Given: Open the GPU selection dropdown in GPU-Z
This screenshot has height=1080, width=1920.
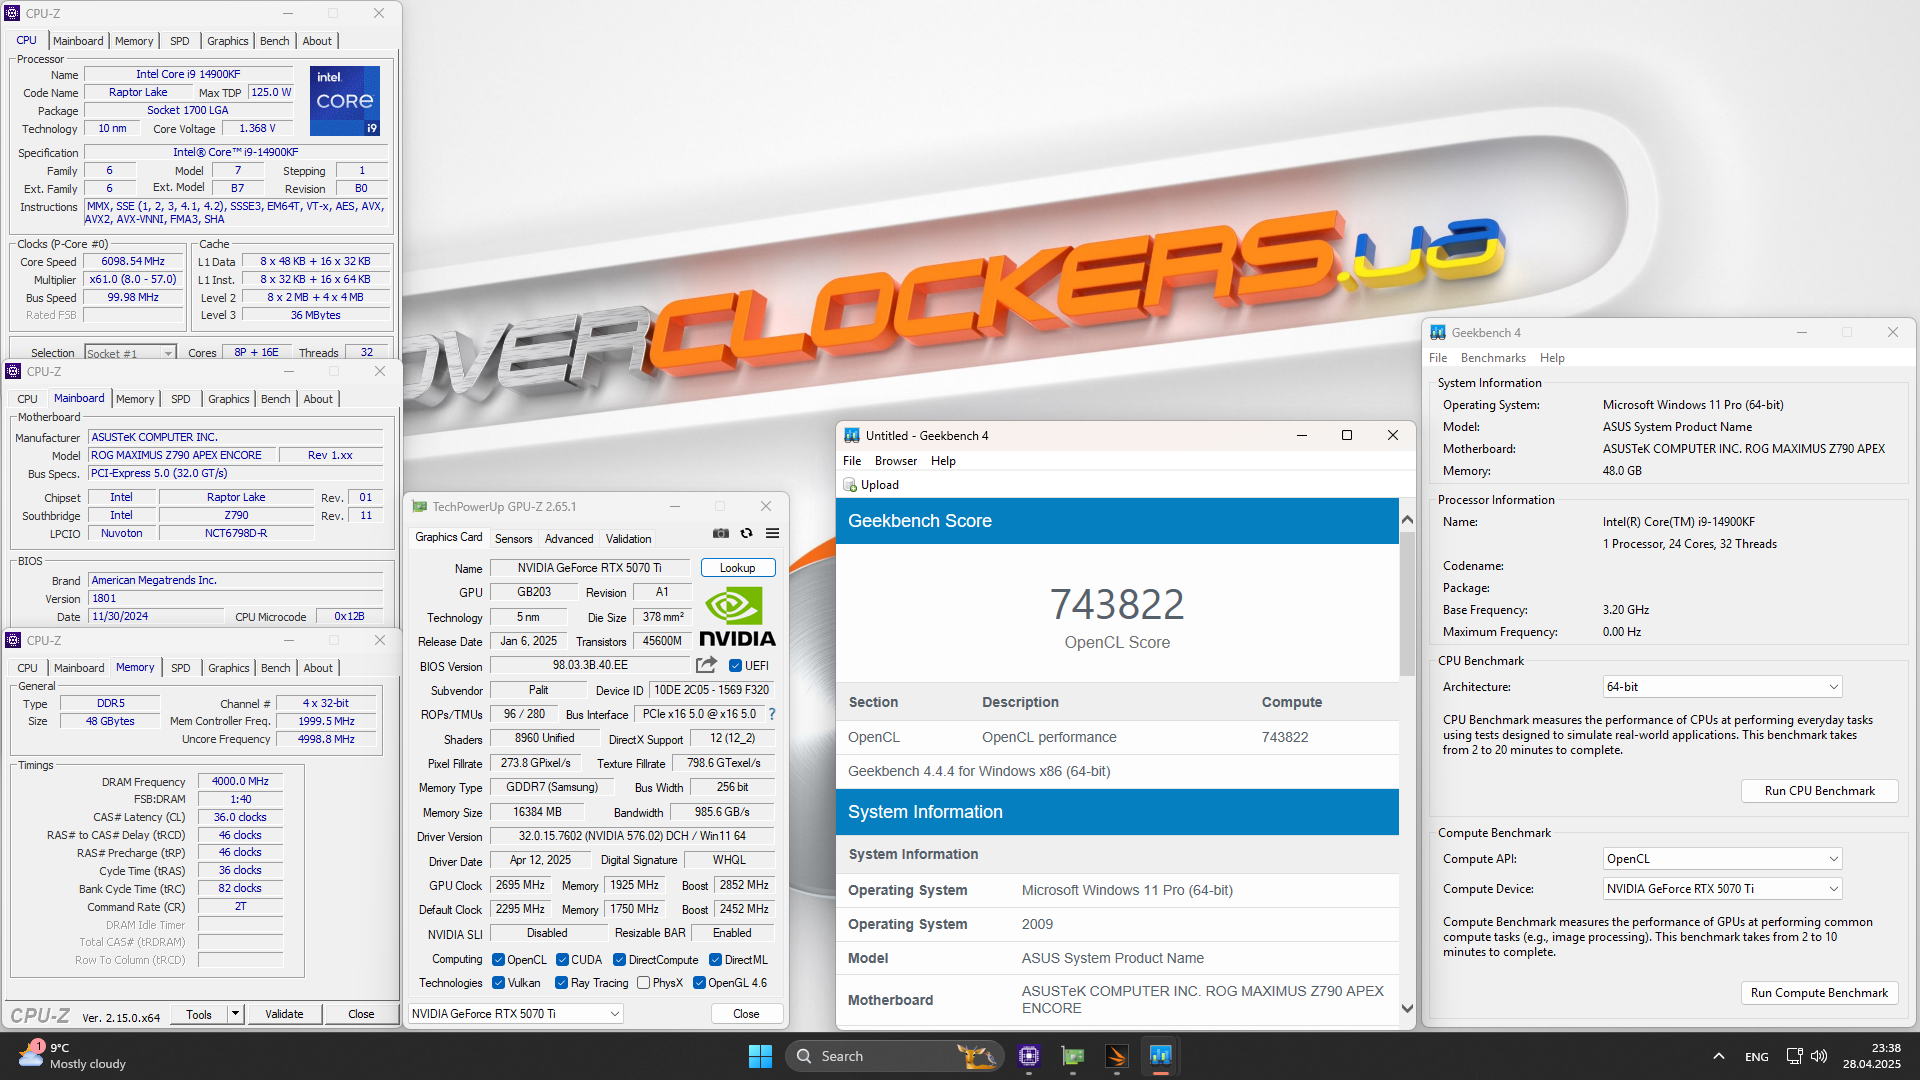Looking at the screenshot, I should tap(516, 1014).
